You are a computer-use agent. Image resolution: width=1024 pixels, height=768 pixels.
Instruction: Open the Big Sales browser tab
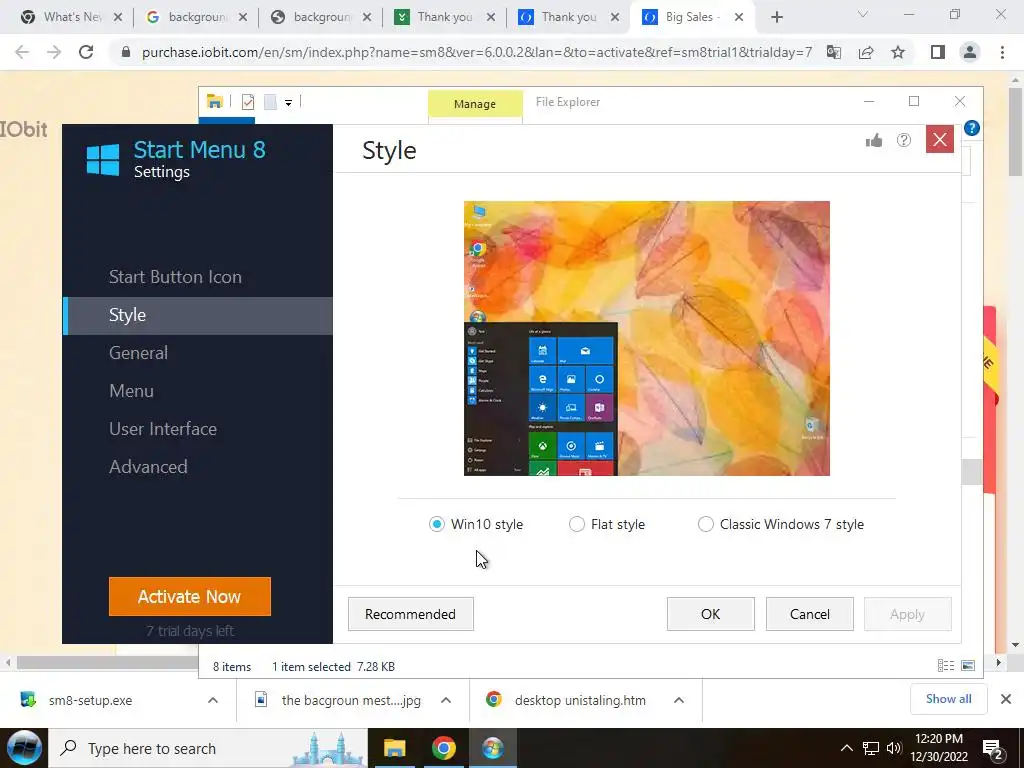click(x=693, y=17)
